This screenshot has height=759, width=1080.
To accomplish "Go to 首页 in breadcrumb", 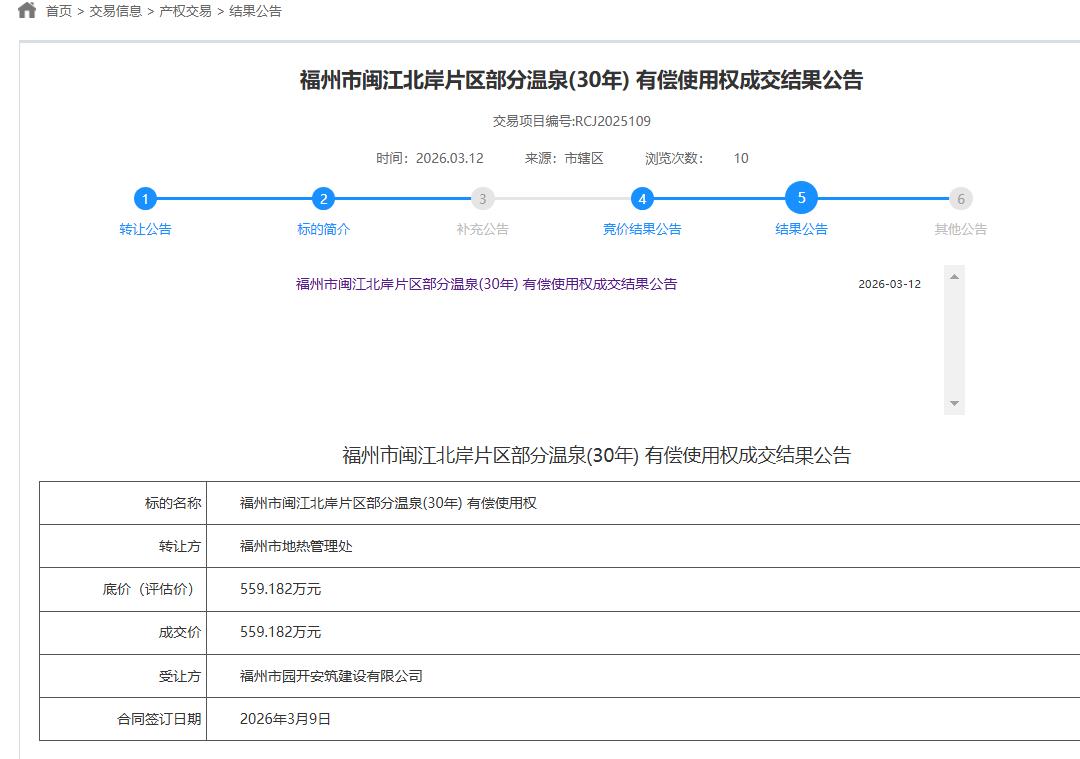I will [59, 12].
